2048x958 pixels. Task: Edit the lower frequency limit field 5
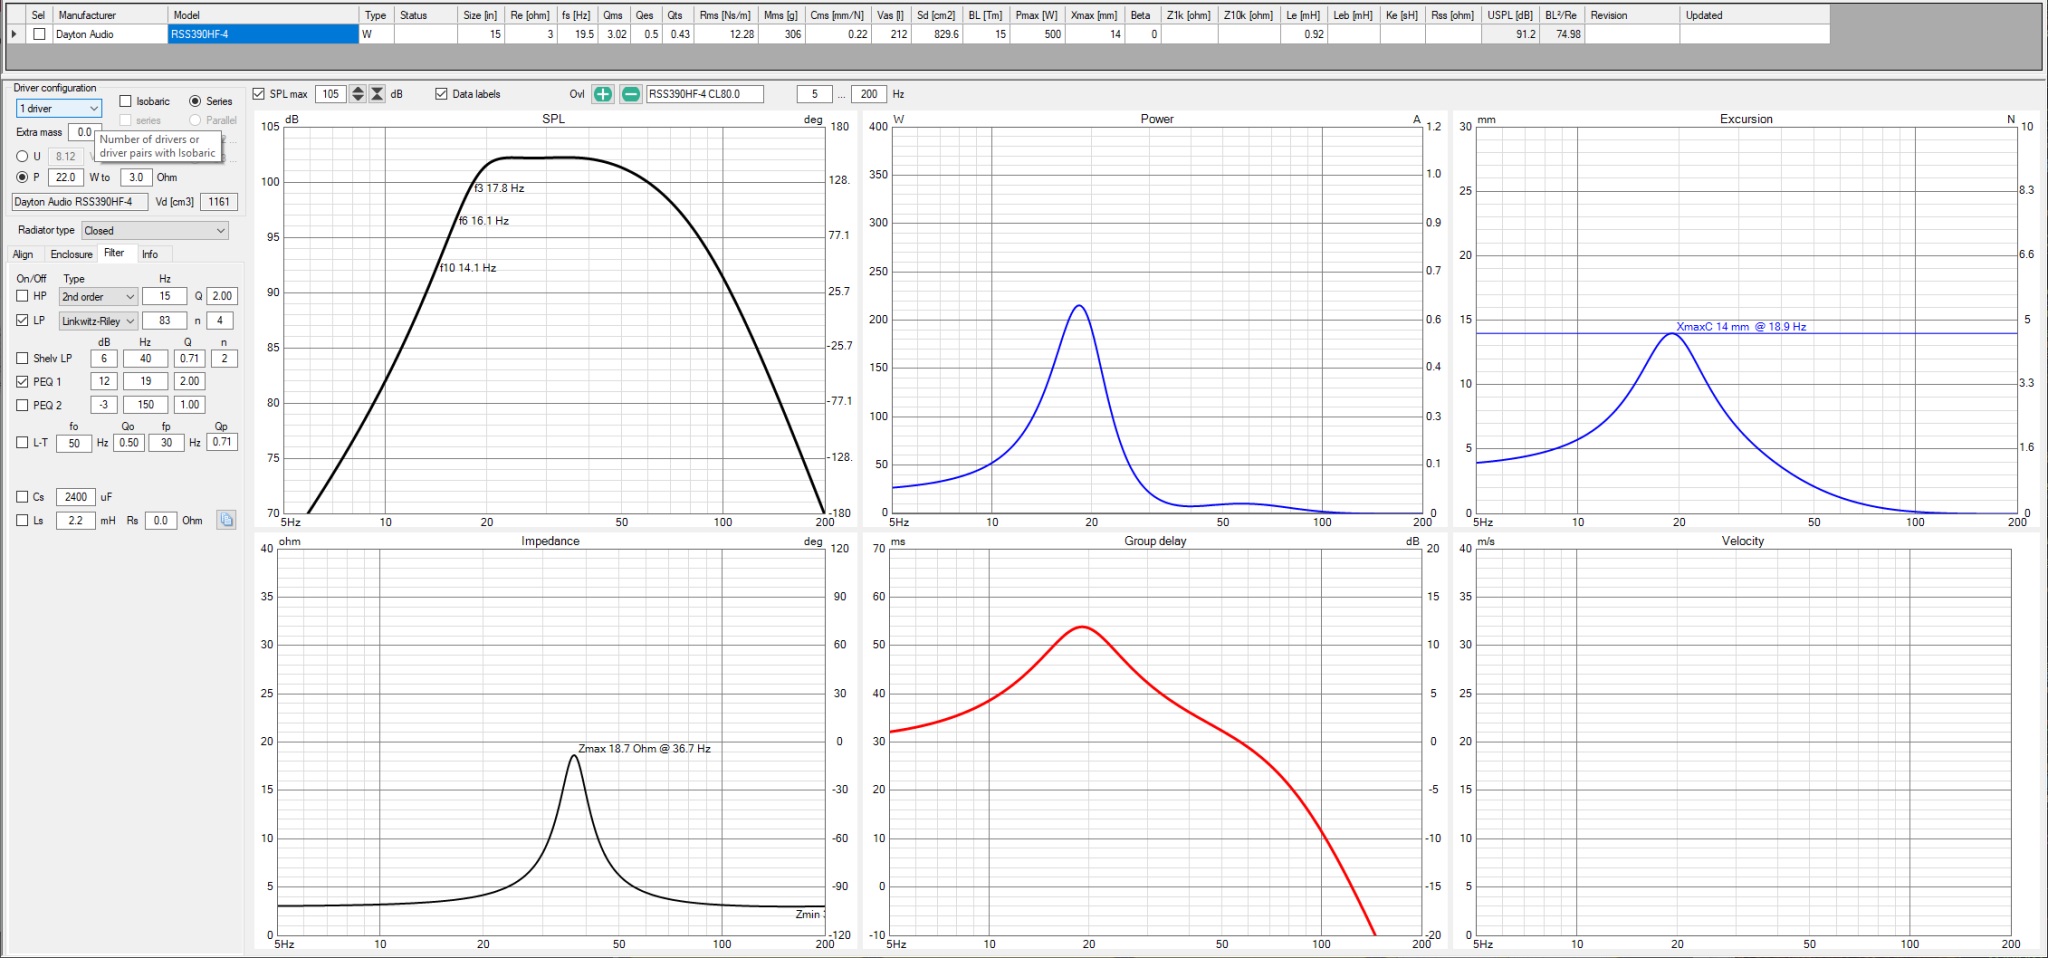point(814,94)
